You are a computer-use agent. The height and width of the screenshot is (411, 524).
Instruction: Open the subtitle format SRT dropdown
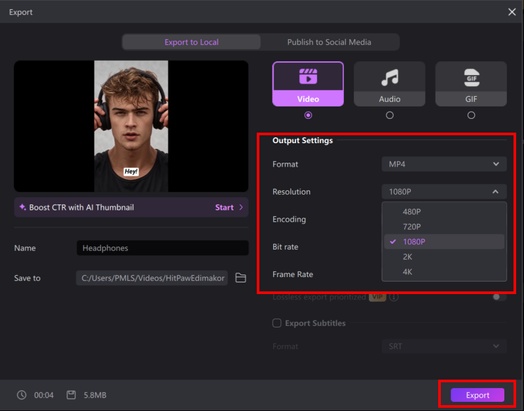click(x=444, y=346)
